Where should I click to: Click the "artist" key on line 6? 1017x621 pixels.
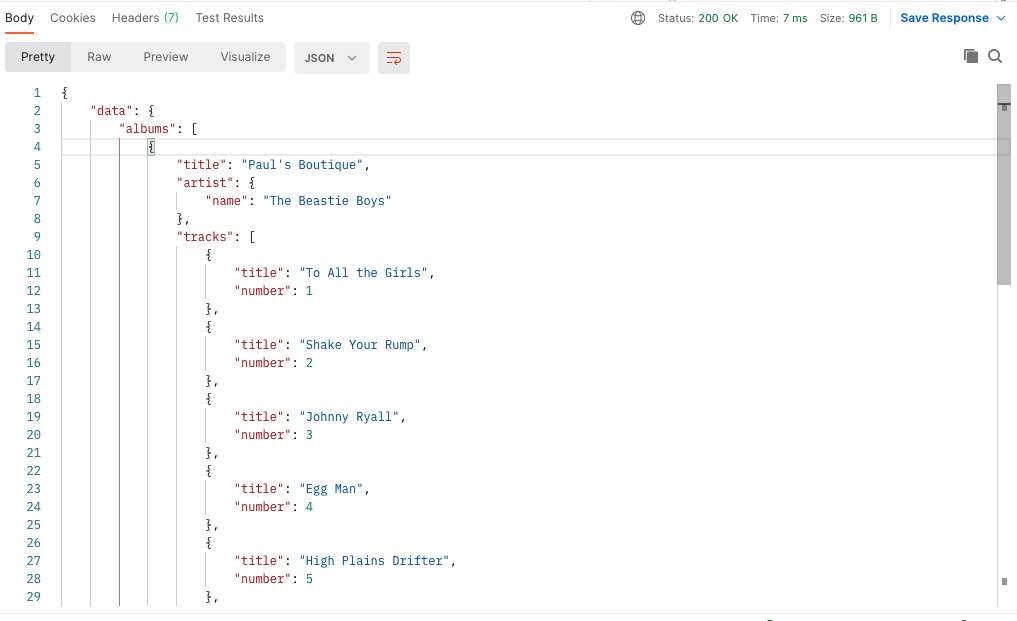(205, 183)
